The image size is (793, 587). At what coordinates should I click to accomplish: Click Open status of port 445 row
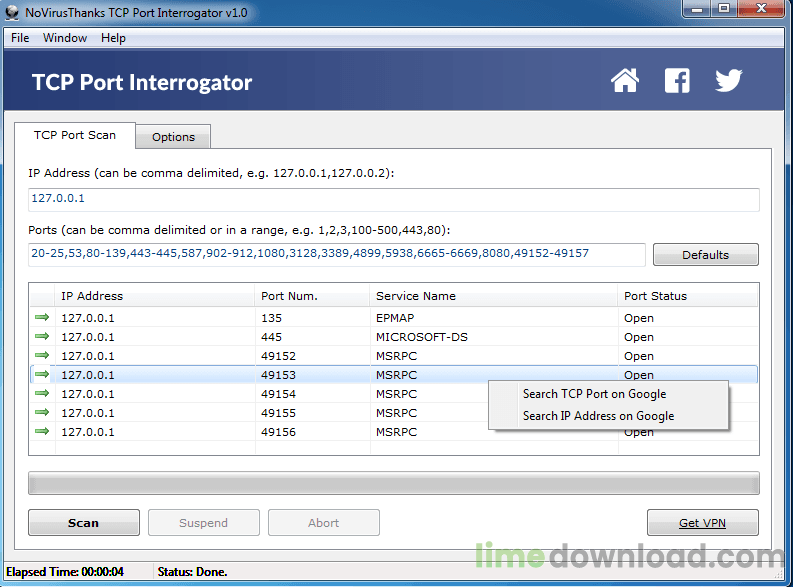tap(639, 337)
